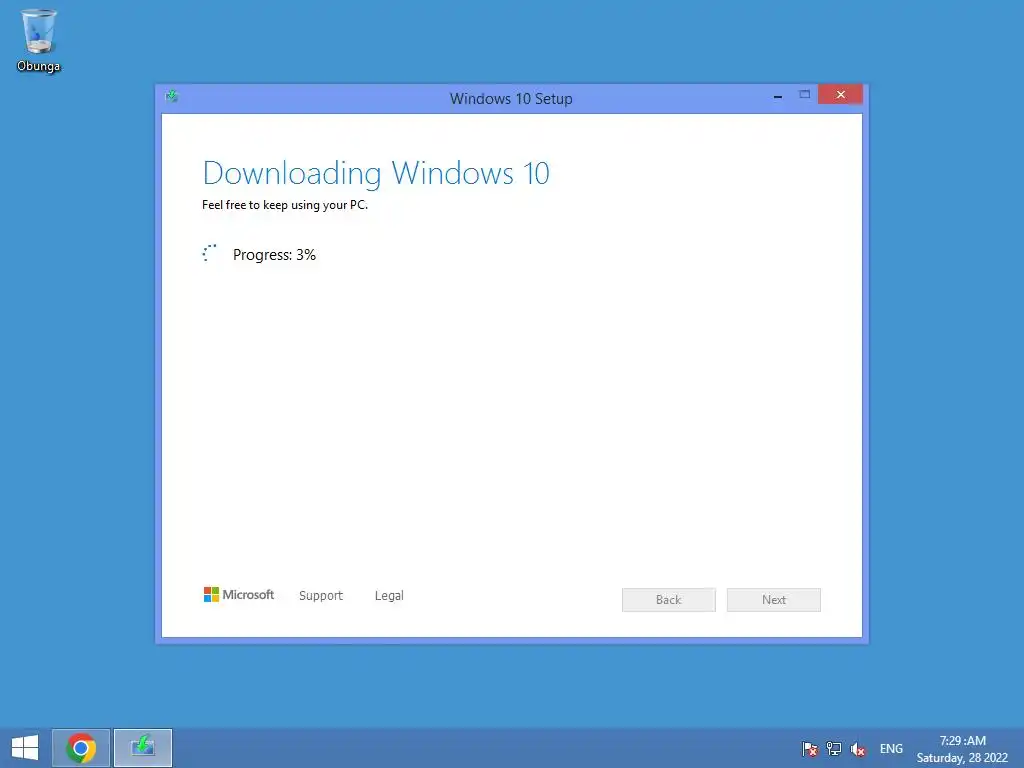This screenshot has height=768, width=1024.
Task: Click the Microsoft logo in setup footer
Action: (239, 595)
